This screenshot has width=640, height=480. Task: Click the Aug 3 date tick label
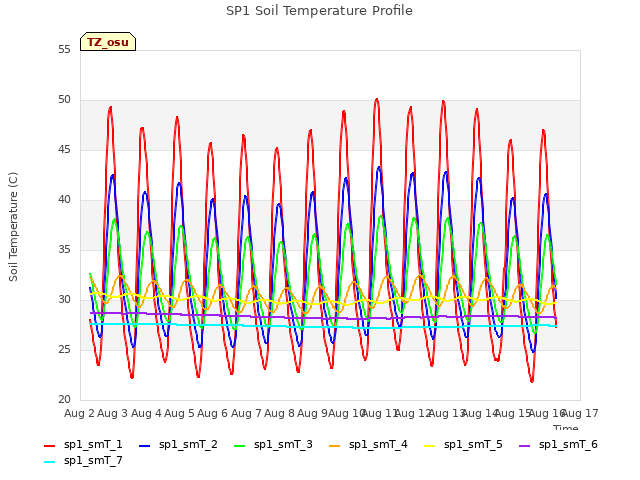113,413
